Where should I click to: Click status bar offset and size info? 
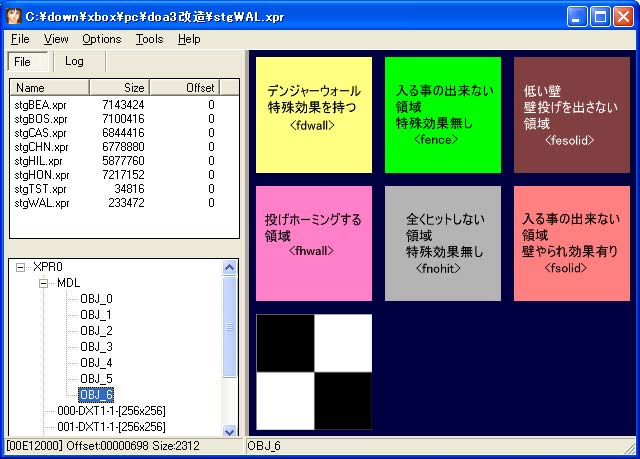103,446
